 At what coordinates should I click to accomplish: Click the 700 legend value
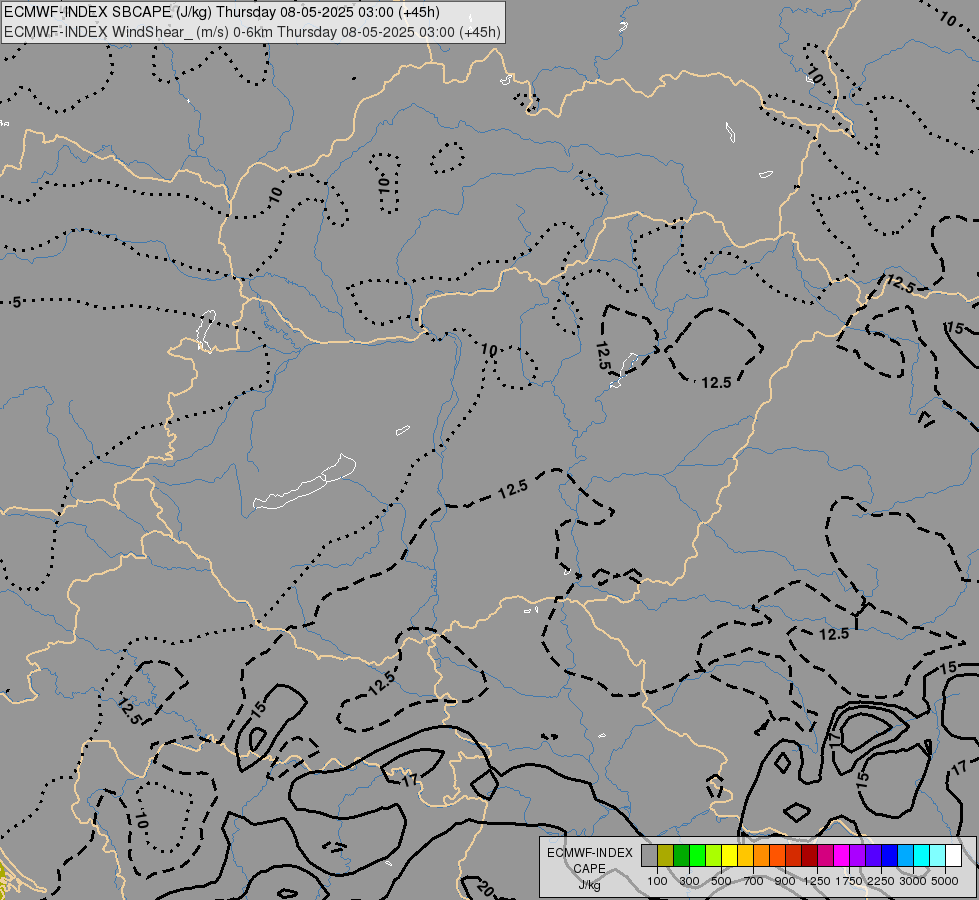pyautogui.click(x=754, y=881)
